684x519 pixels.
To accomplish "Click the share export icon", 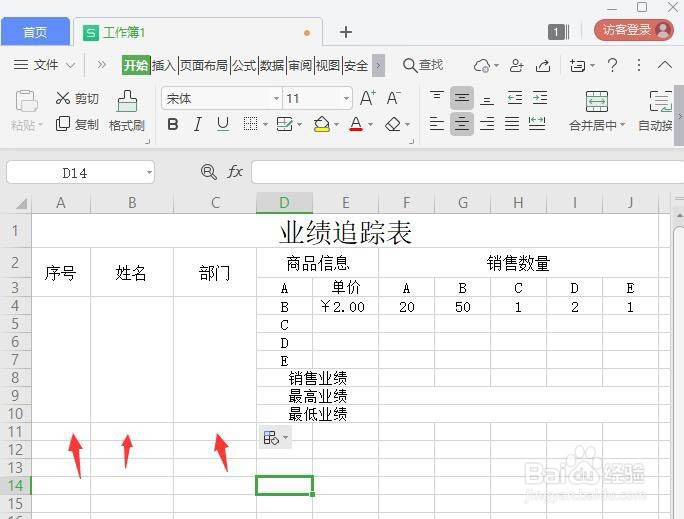I will (x=543, y=65).
